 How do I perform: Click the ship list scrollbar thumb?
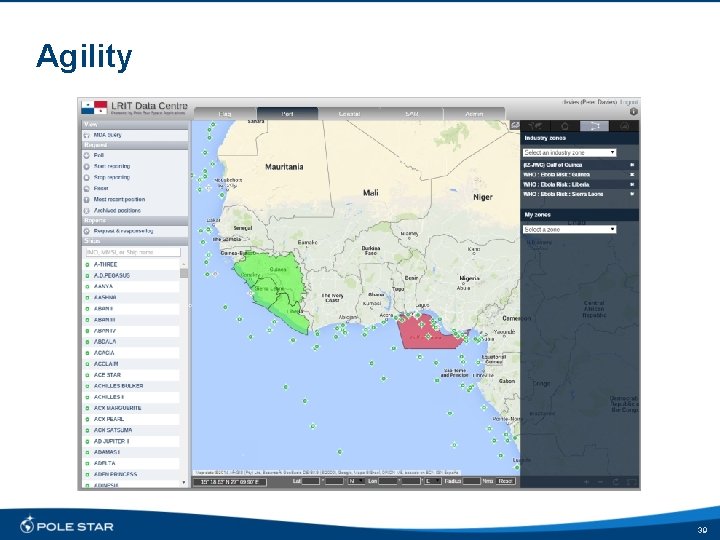pyautogui.click(x=184, y=273)
